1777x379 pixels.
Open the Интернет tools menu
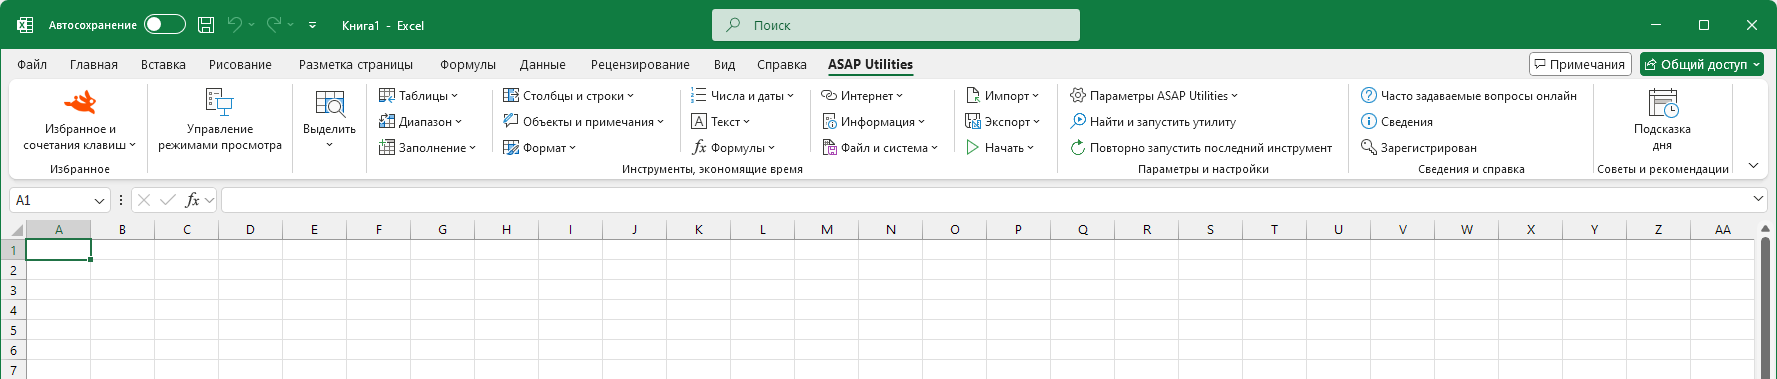862,96
